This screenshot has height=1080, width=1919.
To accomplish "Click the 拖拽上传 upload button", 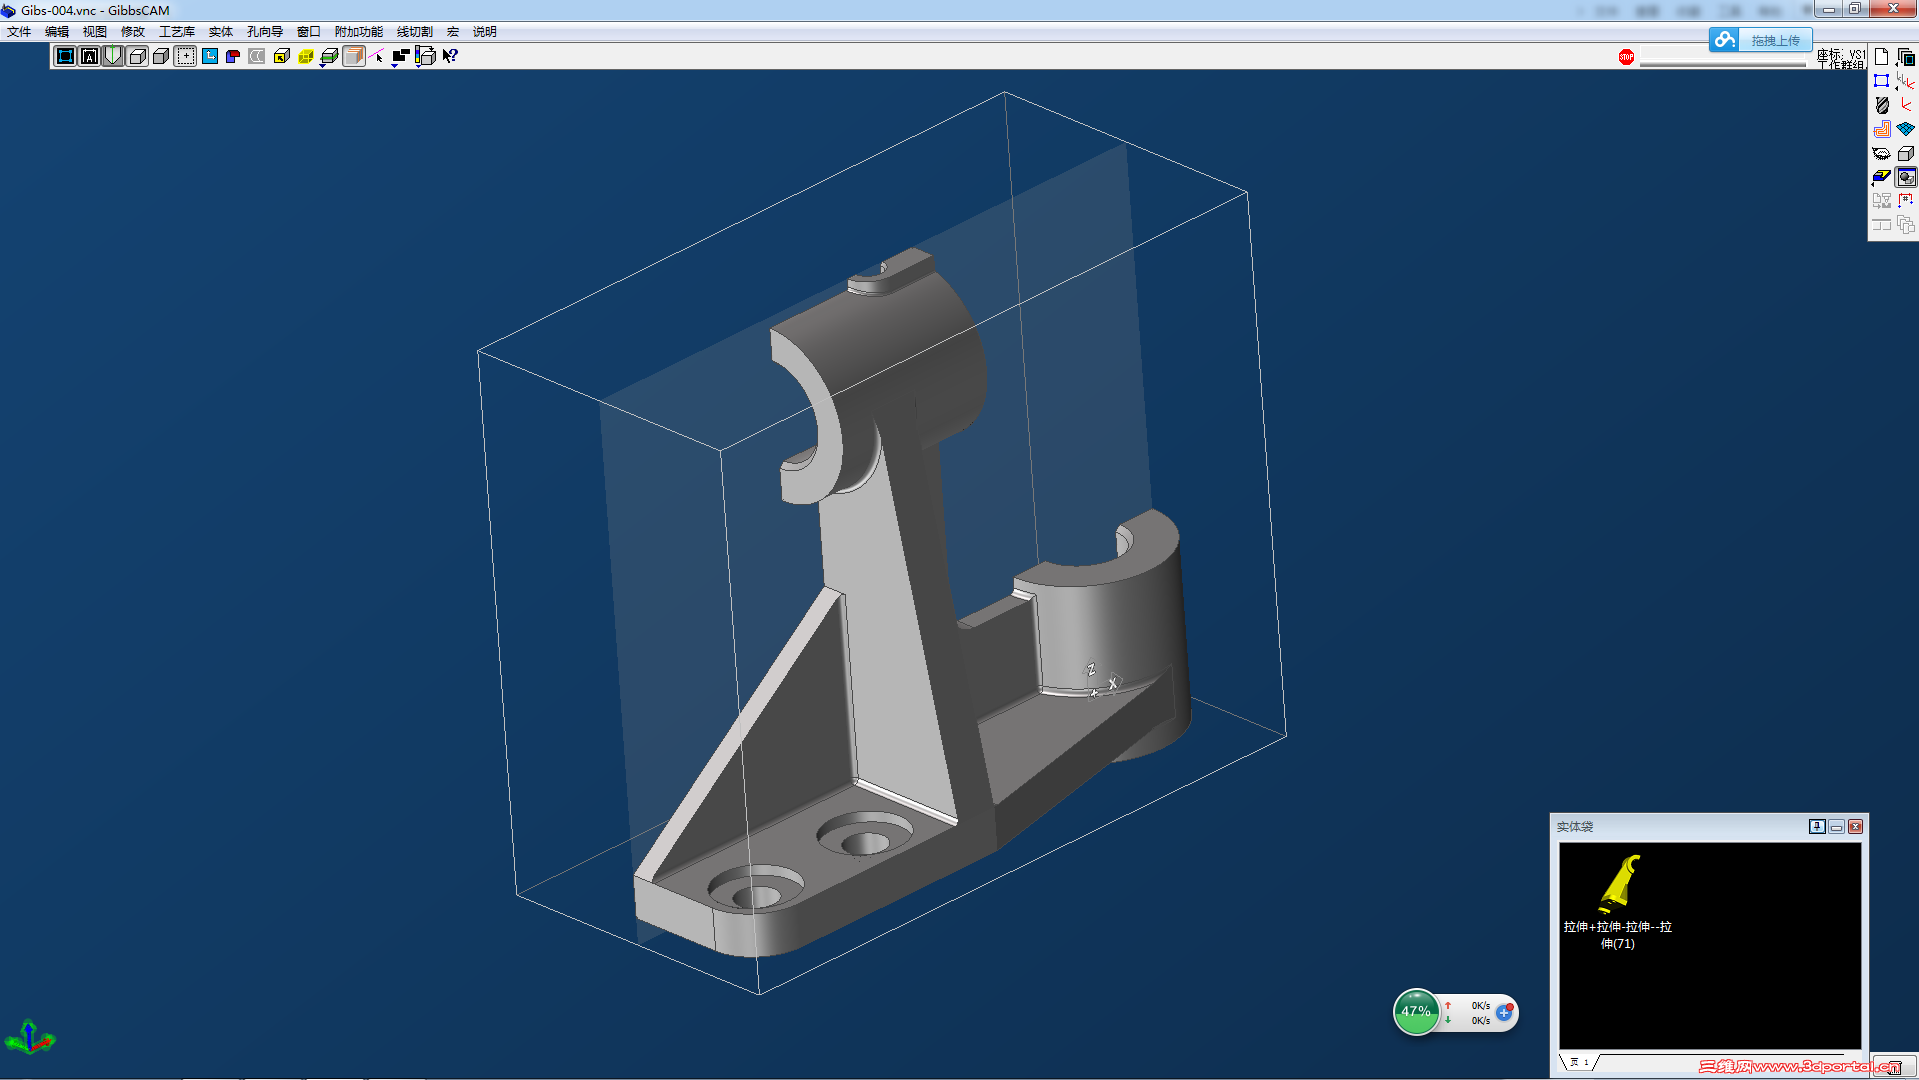I will tap(1775, 40).
